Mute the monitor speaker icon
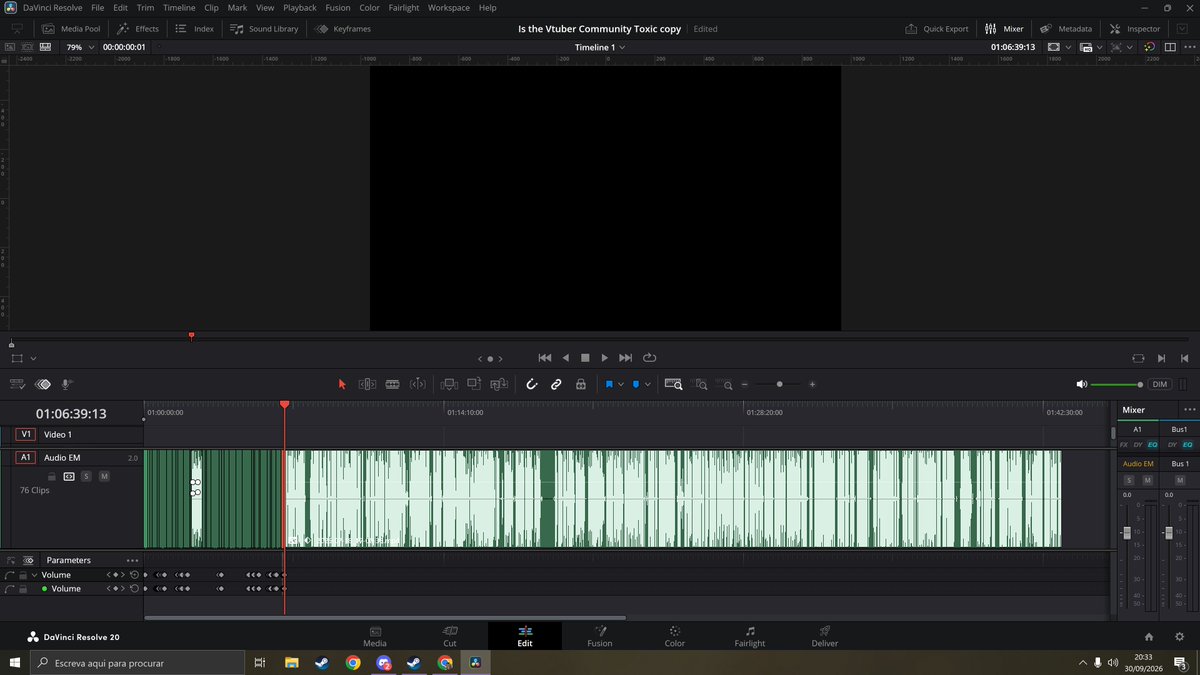 (1081, 384)
